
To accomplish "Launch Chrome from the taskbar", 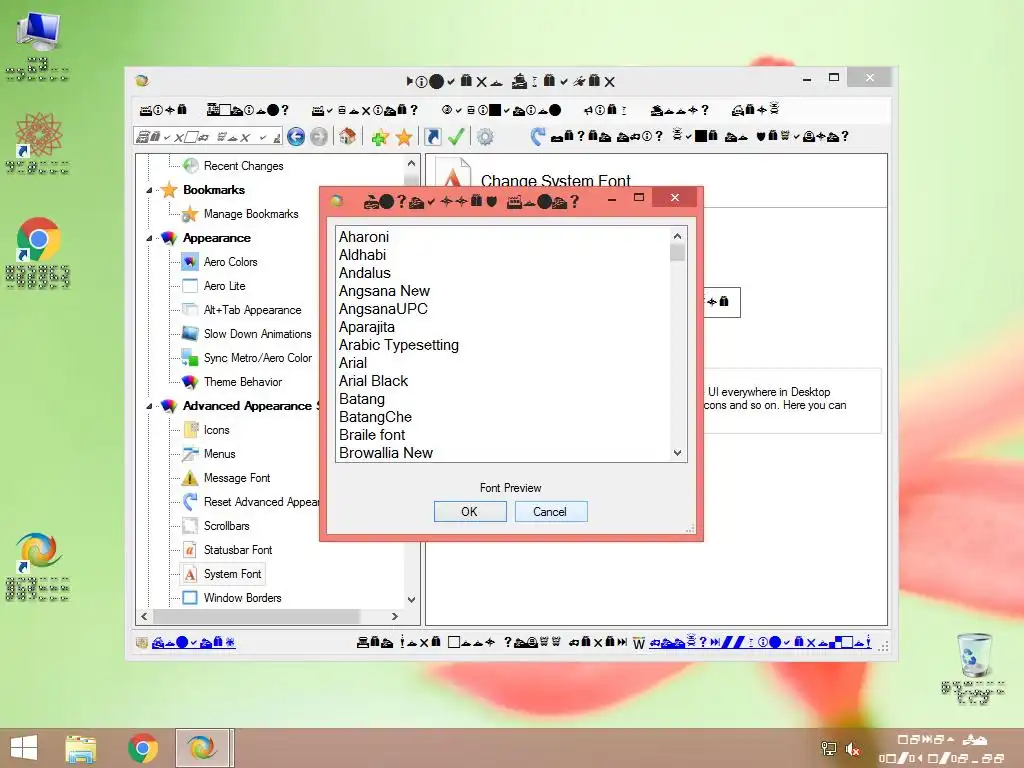I will (x=143, y=748).
